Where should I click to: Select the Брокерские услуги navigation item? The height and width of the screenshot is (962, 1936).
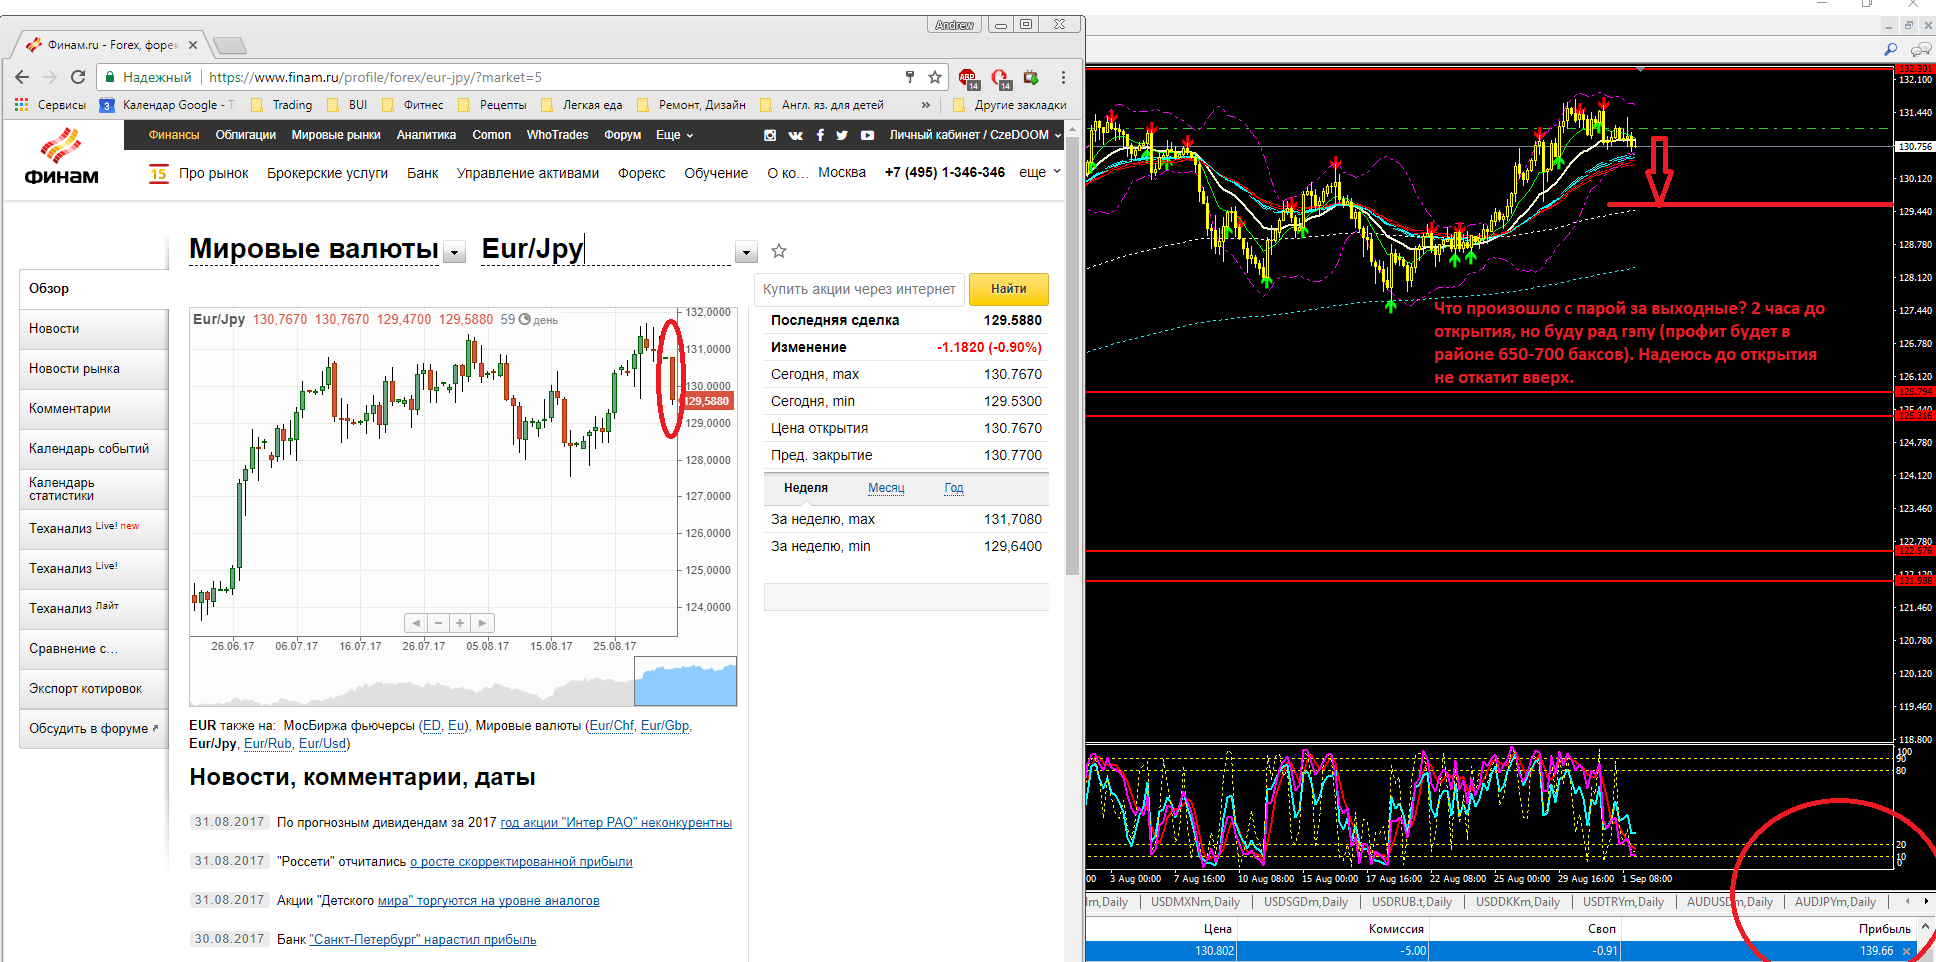click(x=327, y=173)
